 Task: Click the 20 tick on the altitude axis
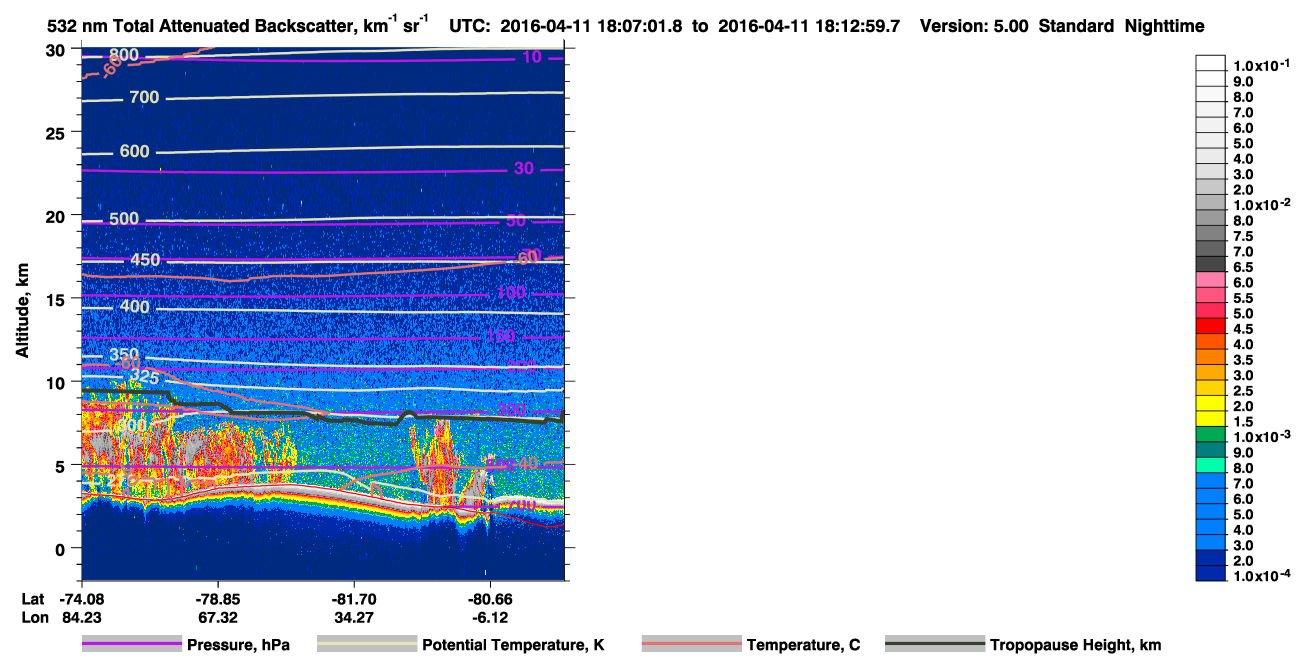pyautogui.click(x=57, y=215)
